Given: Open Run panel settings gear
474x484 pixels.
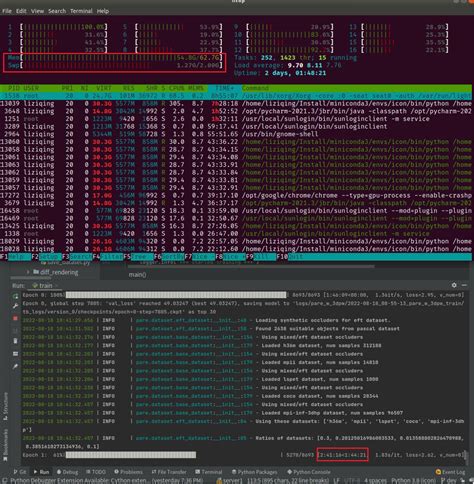Looking at the screenshot, I should [x=454, y=285].
